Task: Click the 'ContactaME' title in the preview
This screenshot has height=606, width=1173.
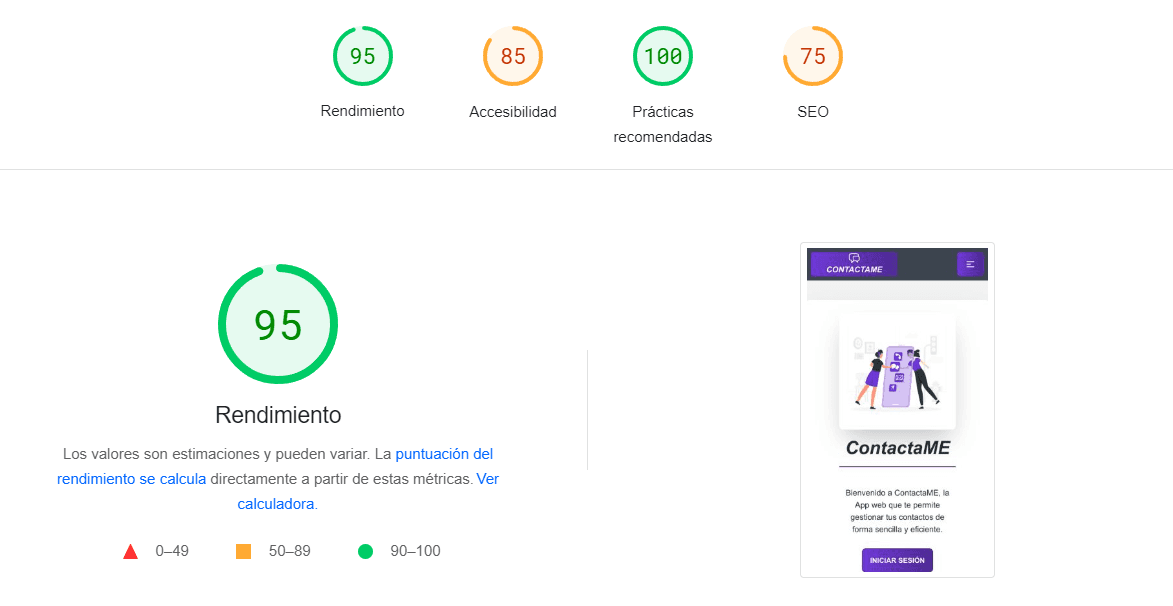Action: (x=898, y=447)
